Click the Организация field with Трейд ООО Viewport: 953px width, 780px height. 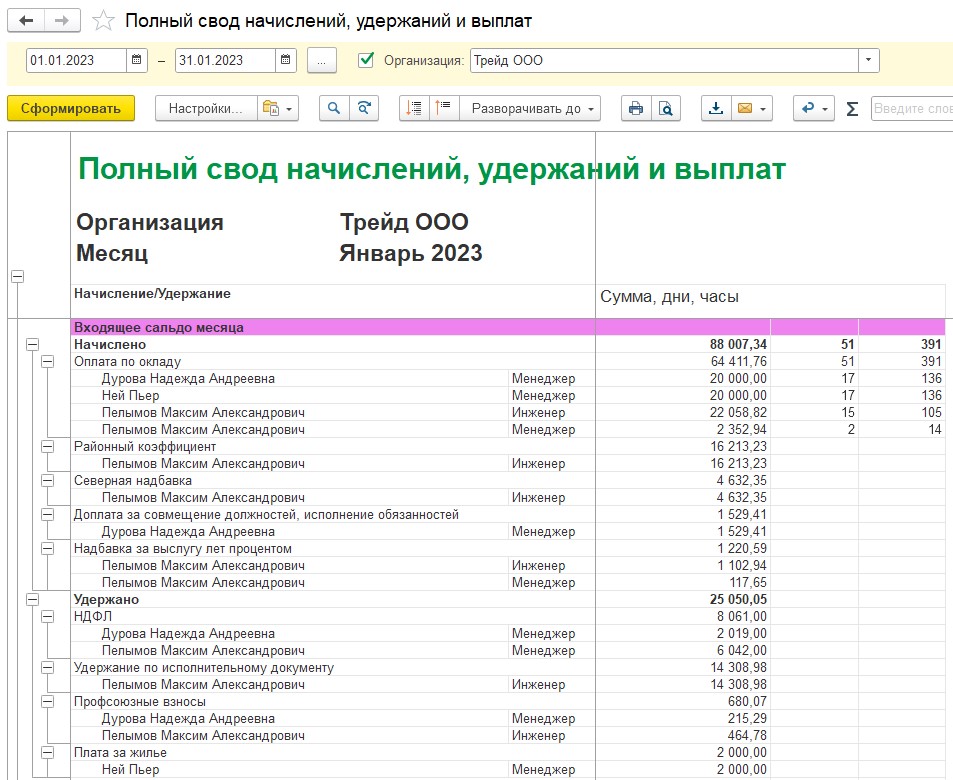664,60
